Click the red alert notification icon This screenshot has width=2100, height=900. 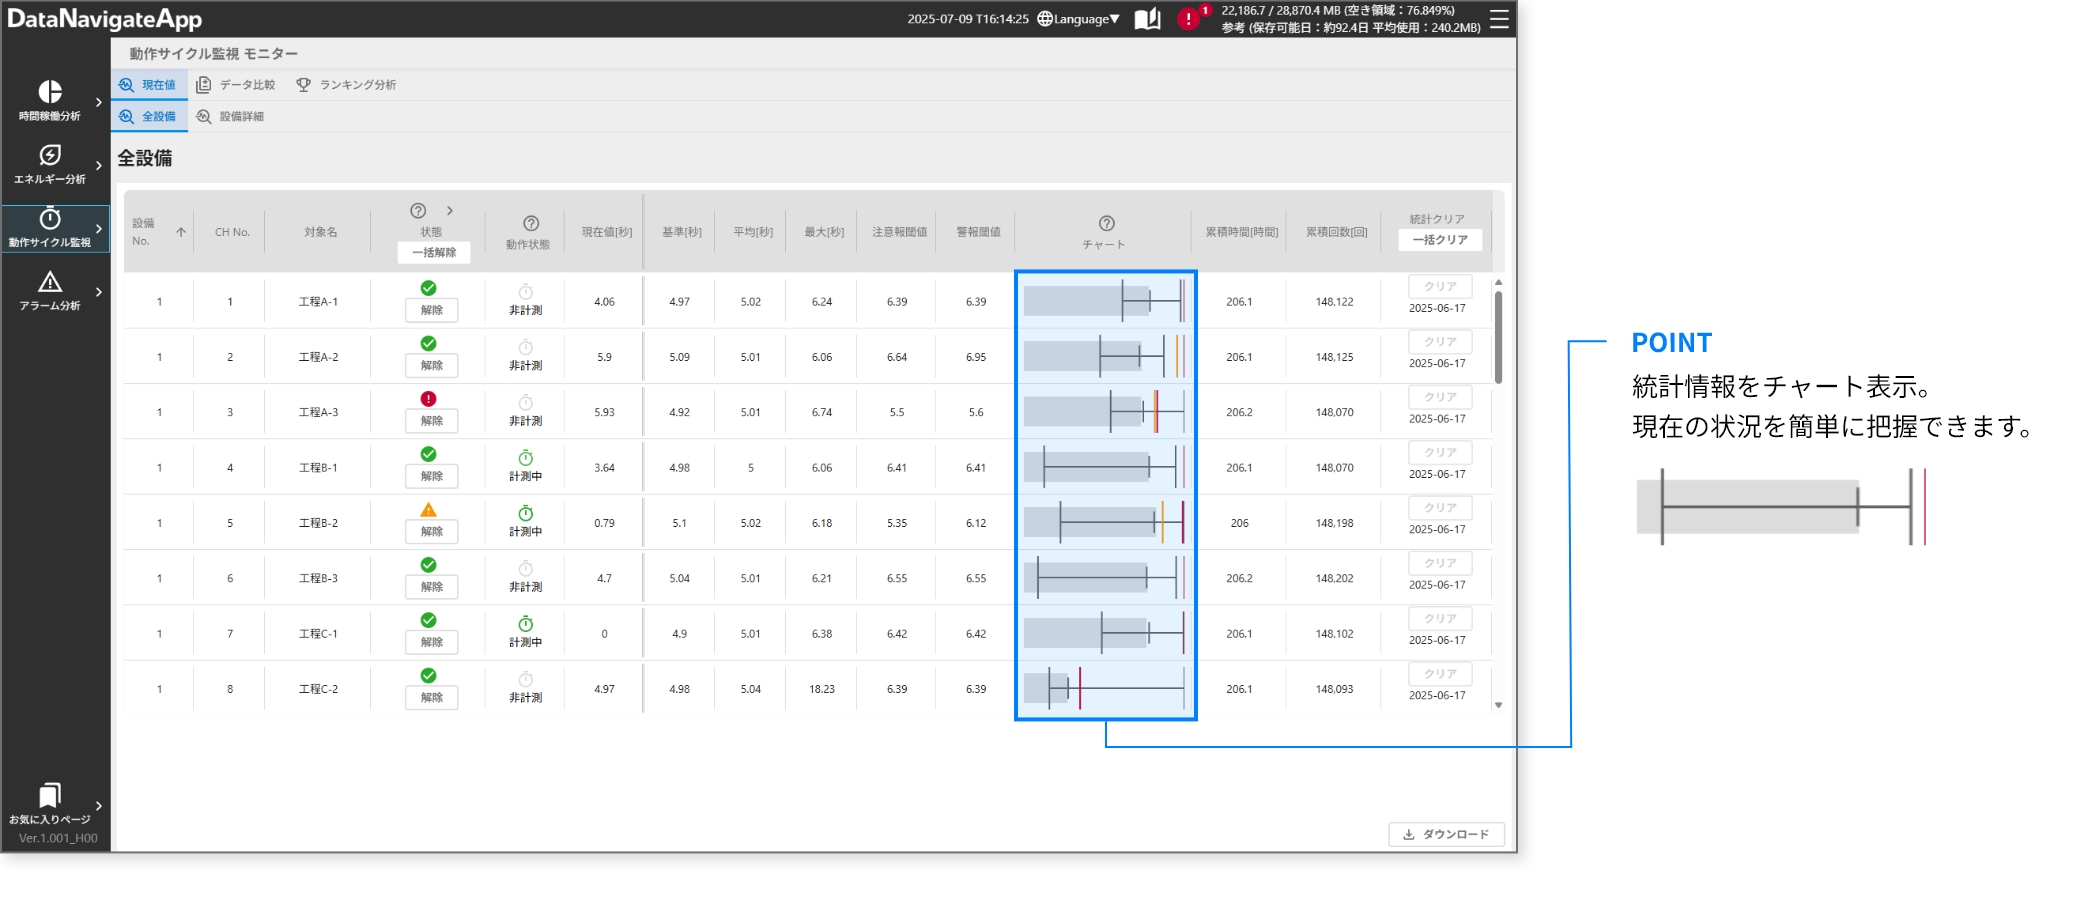coord(1188,19)
